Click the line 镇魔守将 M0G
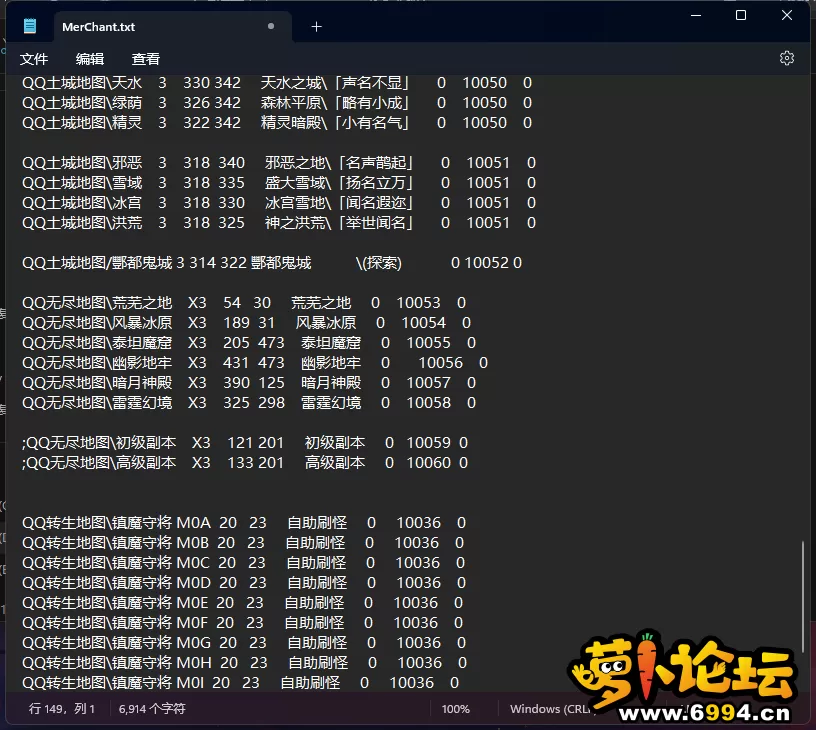 tap(244, 643)
